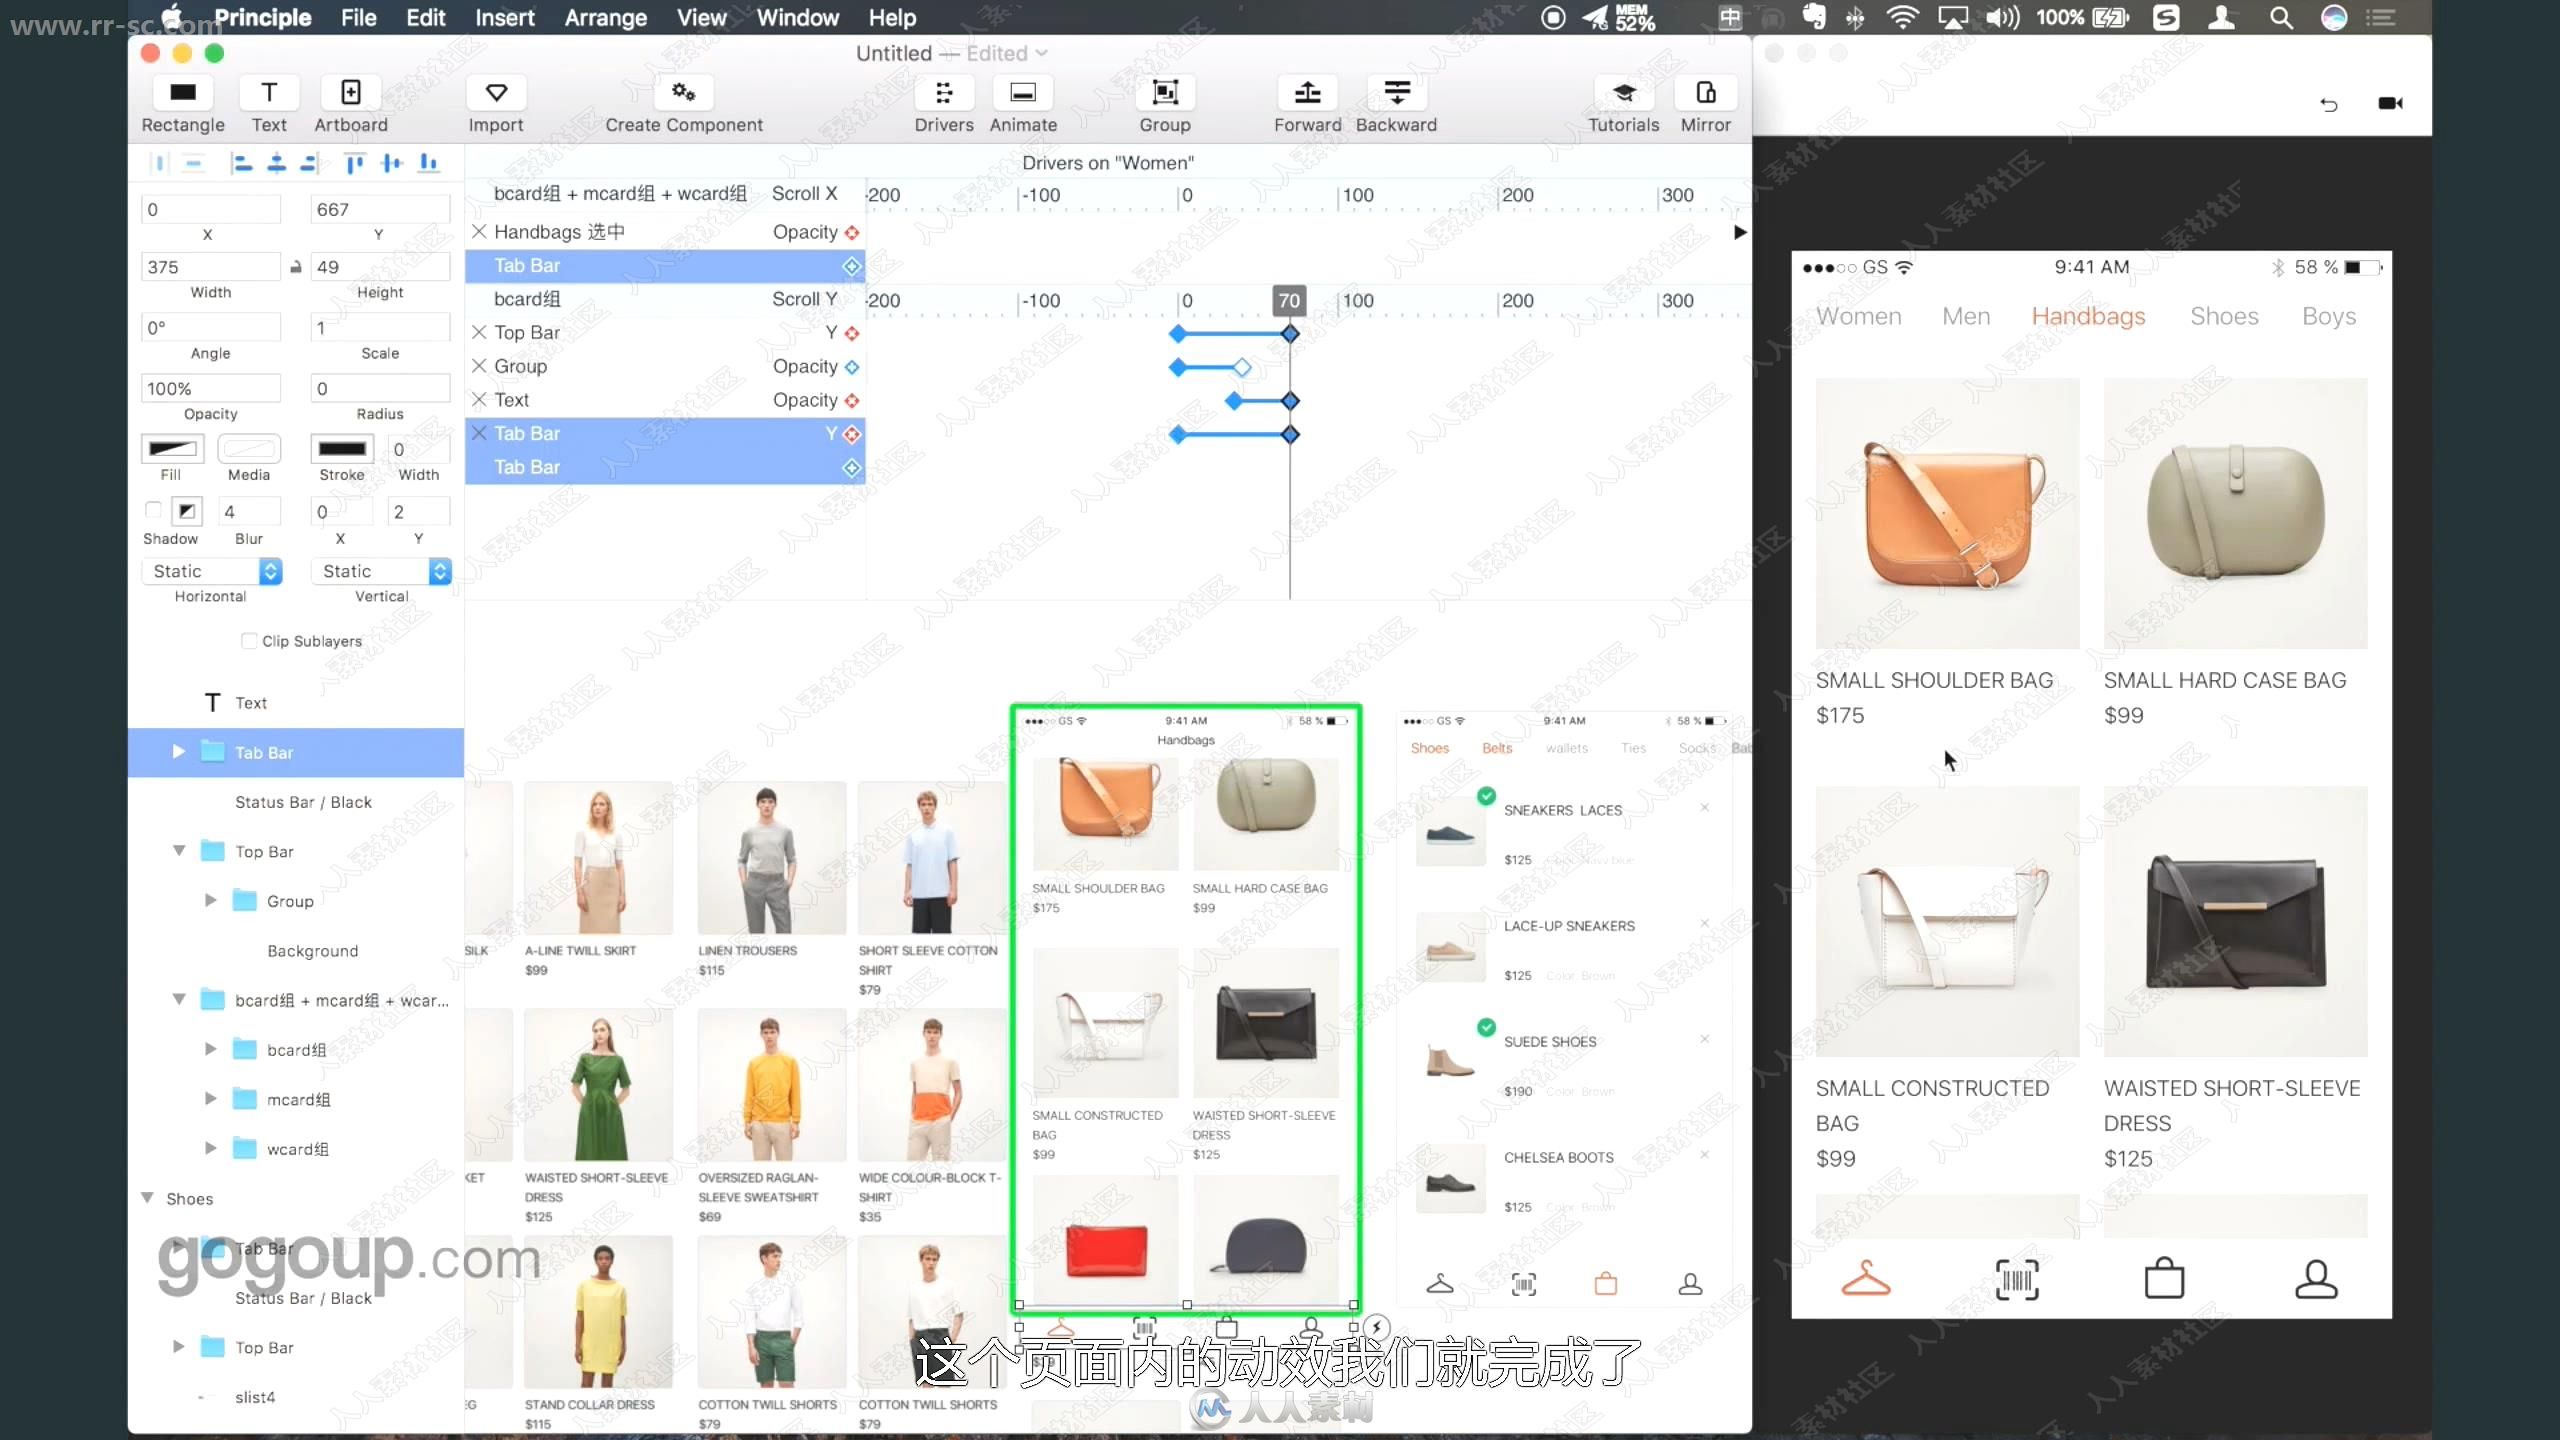This screenshot has width=2560, height=1440.
Task: Toggle keyframe diamond on Top Bar Y
Action: (x=852, y=333)
